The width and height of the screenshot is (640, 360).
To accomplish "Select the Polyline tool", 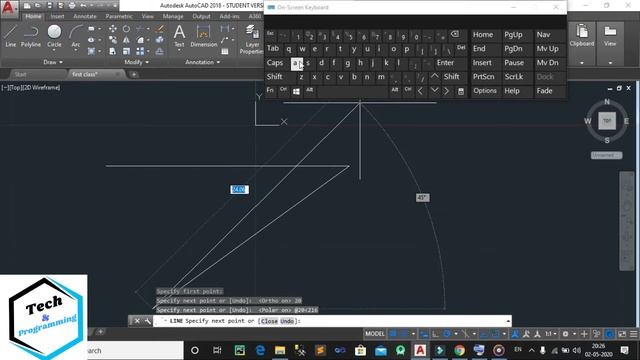I will 31,36.
